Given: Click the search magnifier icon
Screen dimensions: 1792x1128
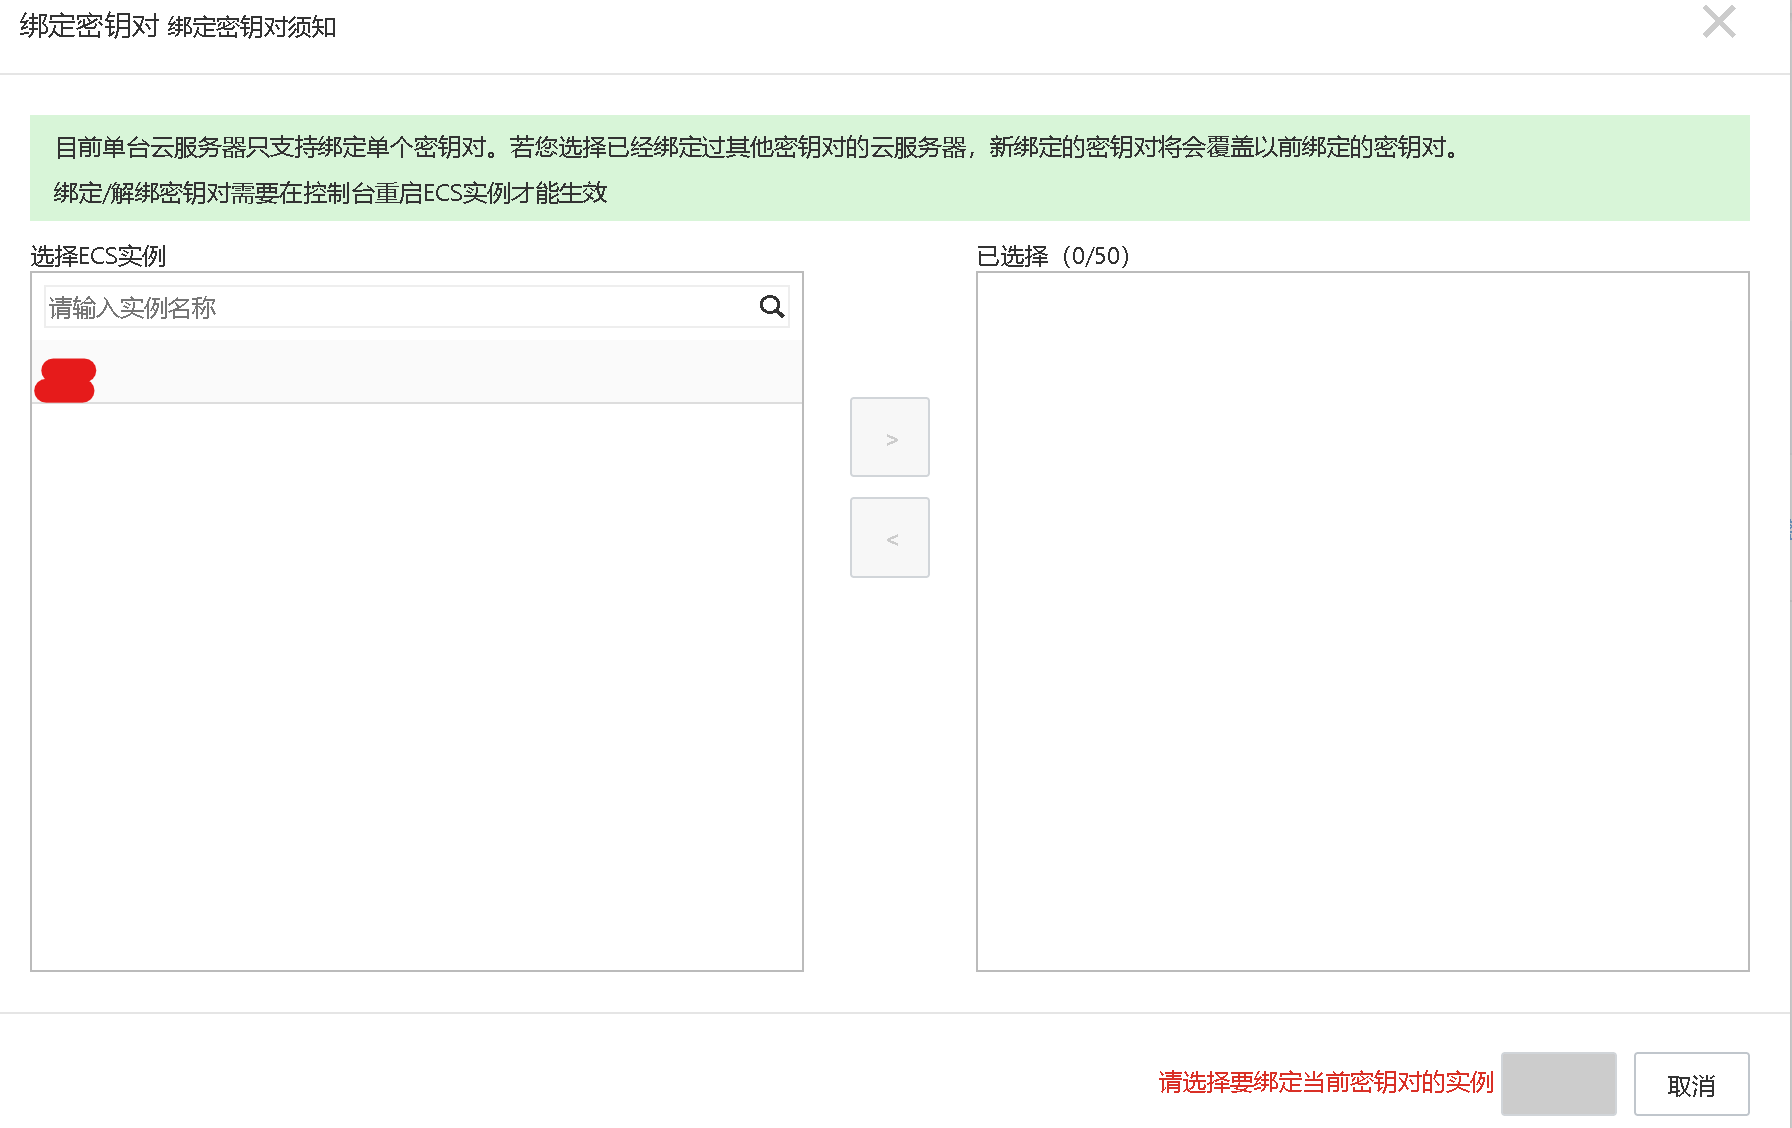Looking at the screenshot, I should pos(771,307).
